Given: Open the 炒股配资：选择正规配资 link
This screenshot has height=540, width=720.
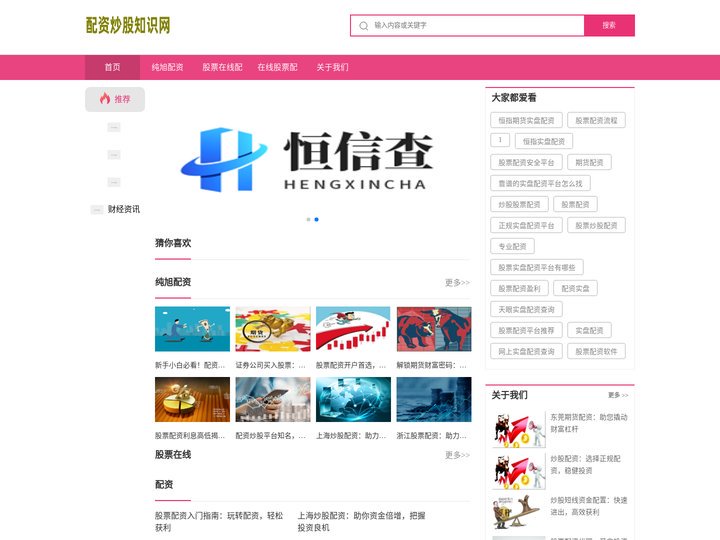Looking at the screenshot, I should coord(585,464).
